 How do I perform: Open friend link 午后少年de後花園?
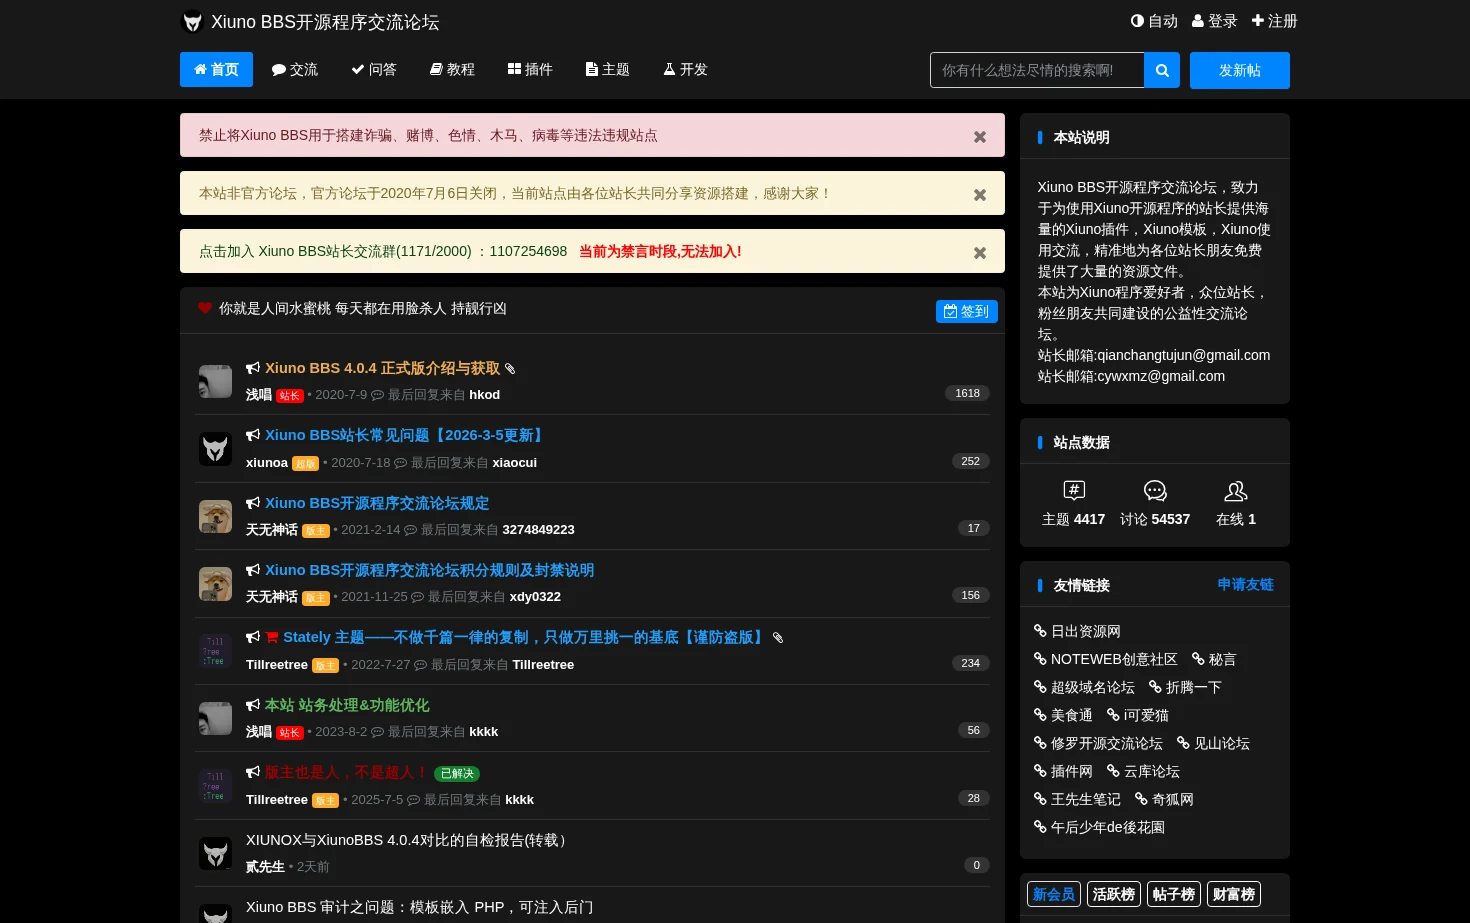(1099, 827)
